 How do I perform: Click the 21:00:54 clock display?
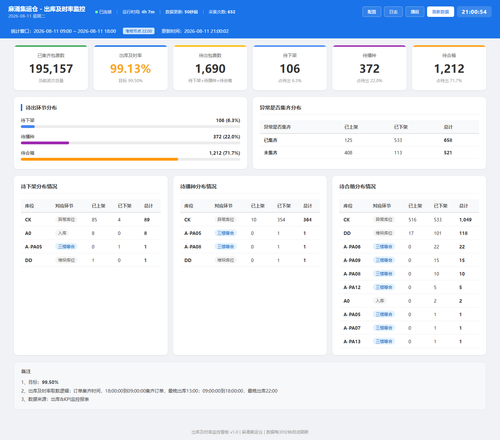474,12
